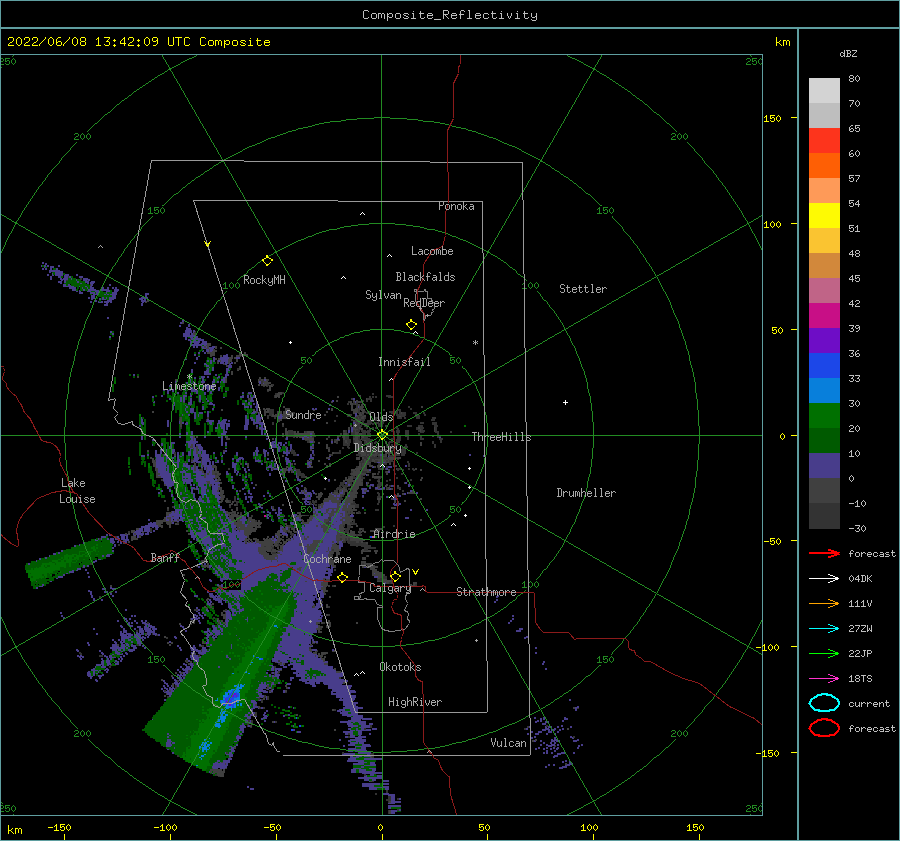Screen dimensions: 900x841
Task: Select the Limestone label
Action: click(189, 386)
